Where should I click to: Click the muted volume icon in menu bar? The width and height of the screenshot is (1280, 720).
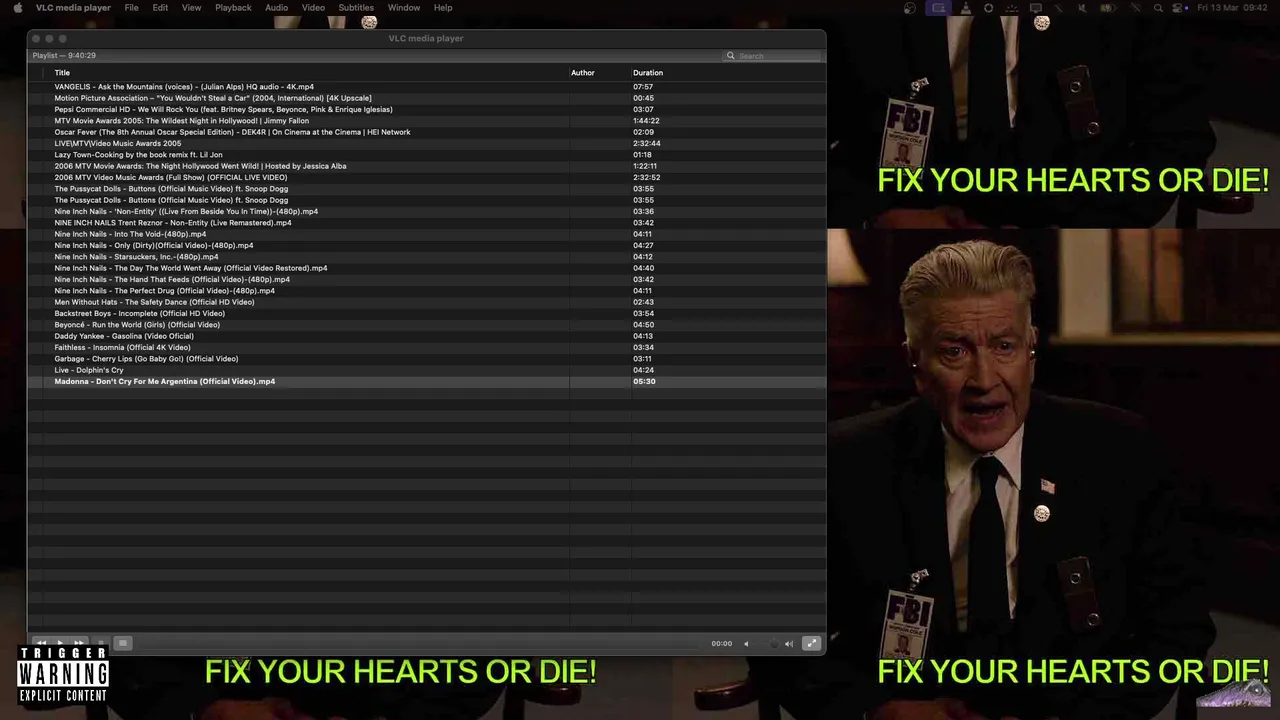coord(1082,8)
